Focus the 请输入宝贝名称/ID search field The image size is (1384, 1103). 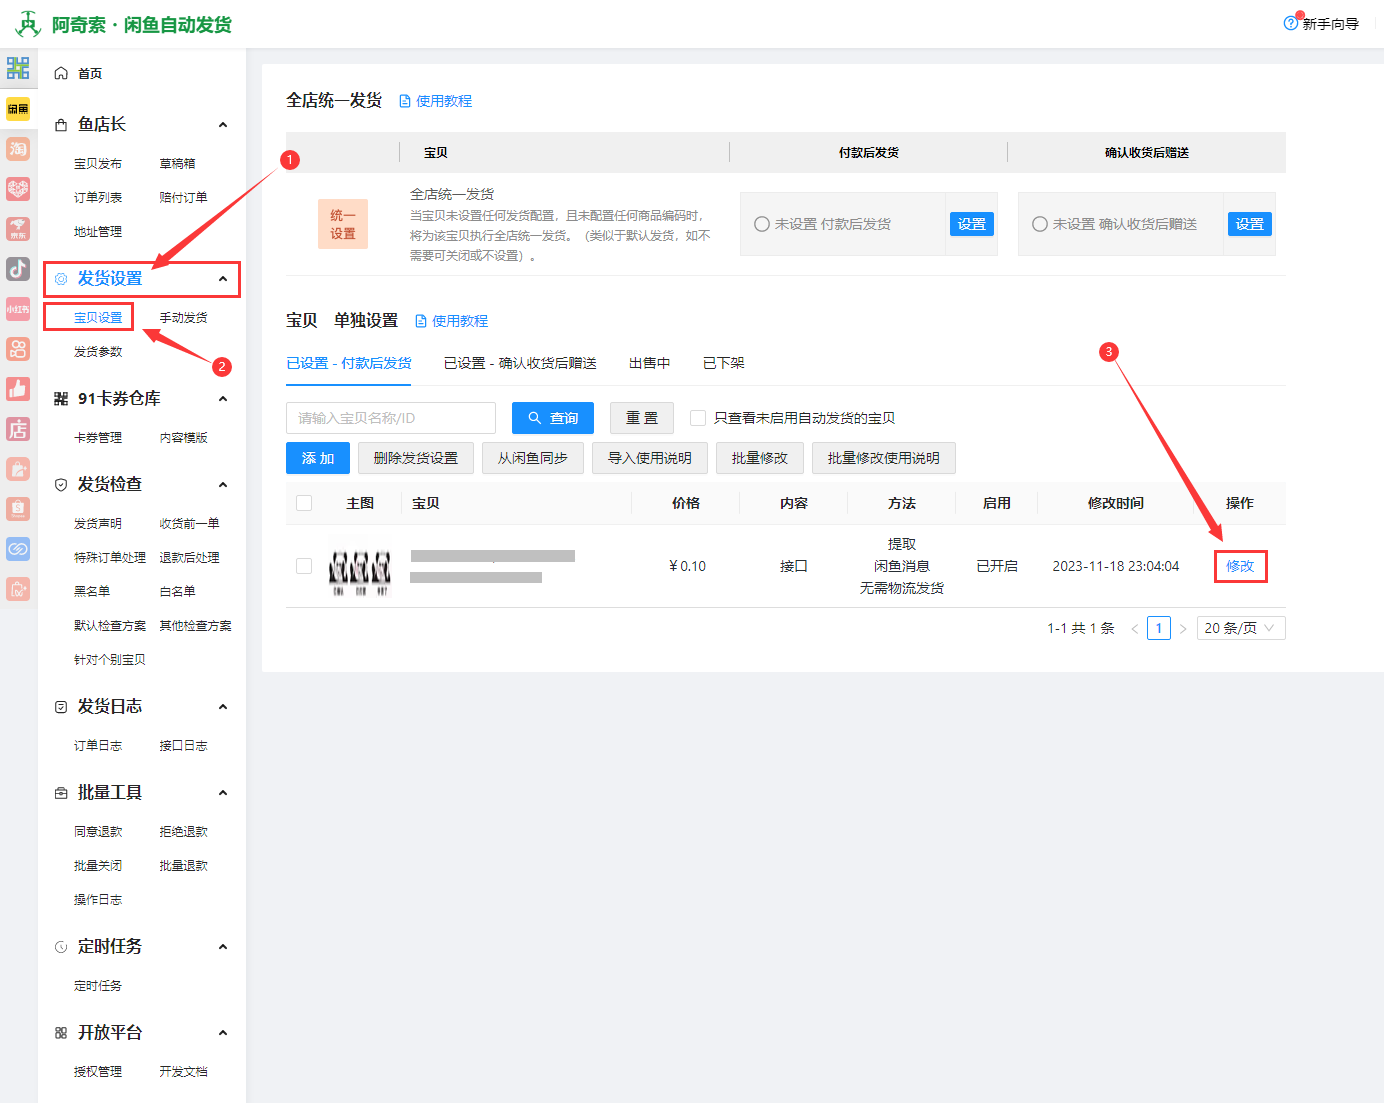point(391,418)
